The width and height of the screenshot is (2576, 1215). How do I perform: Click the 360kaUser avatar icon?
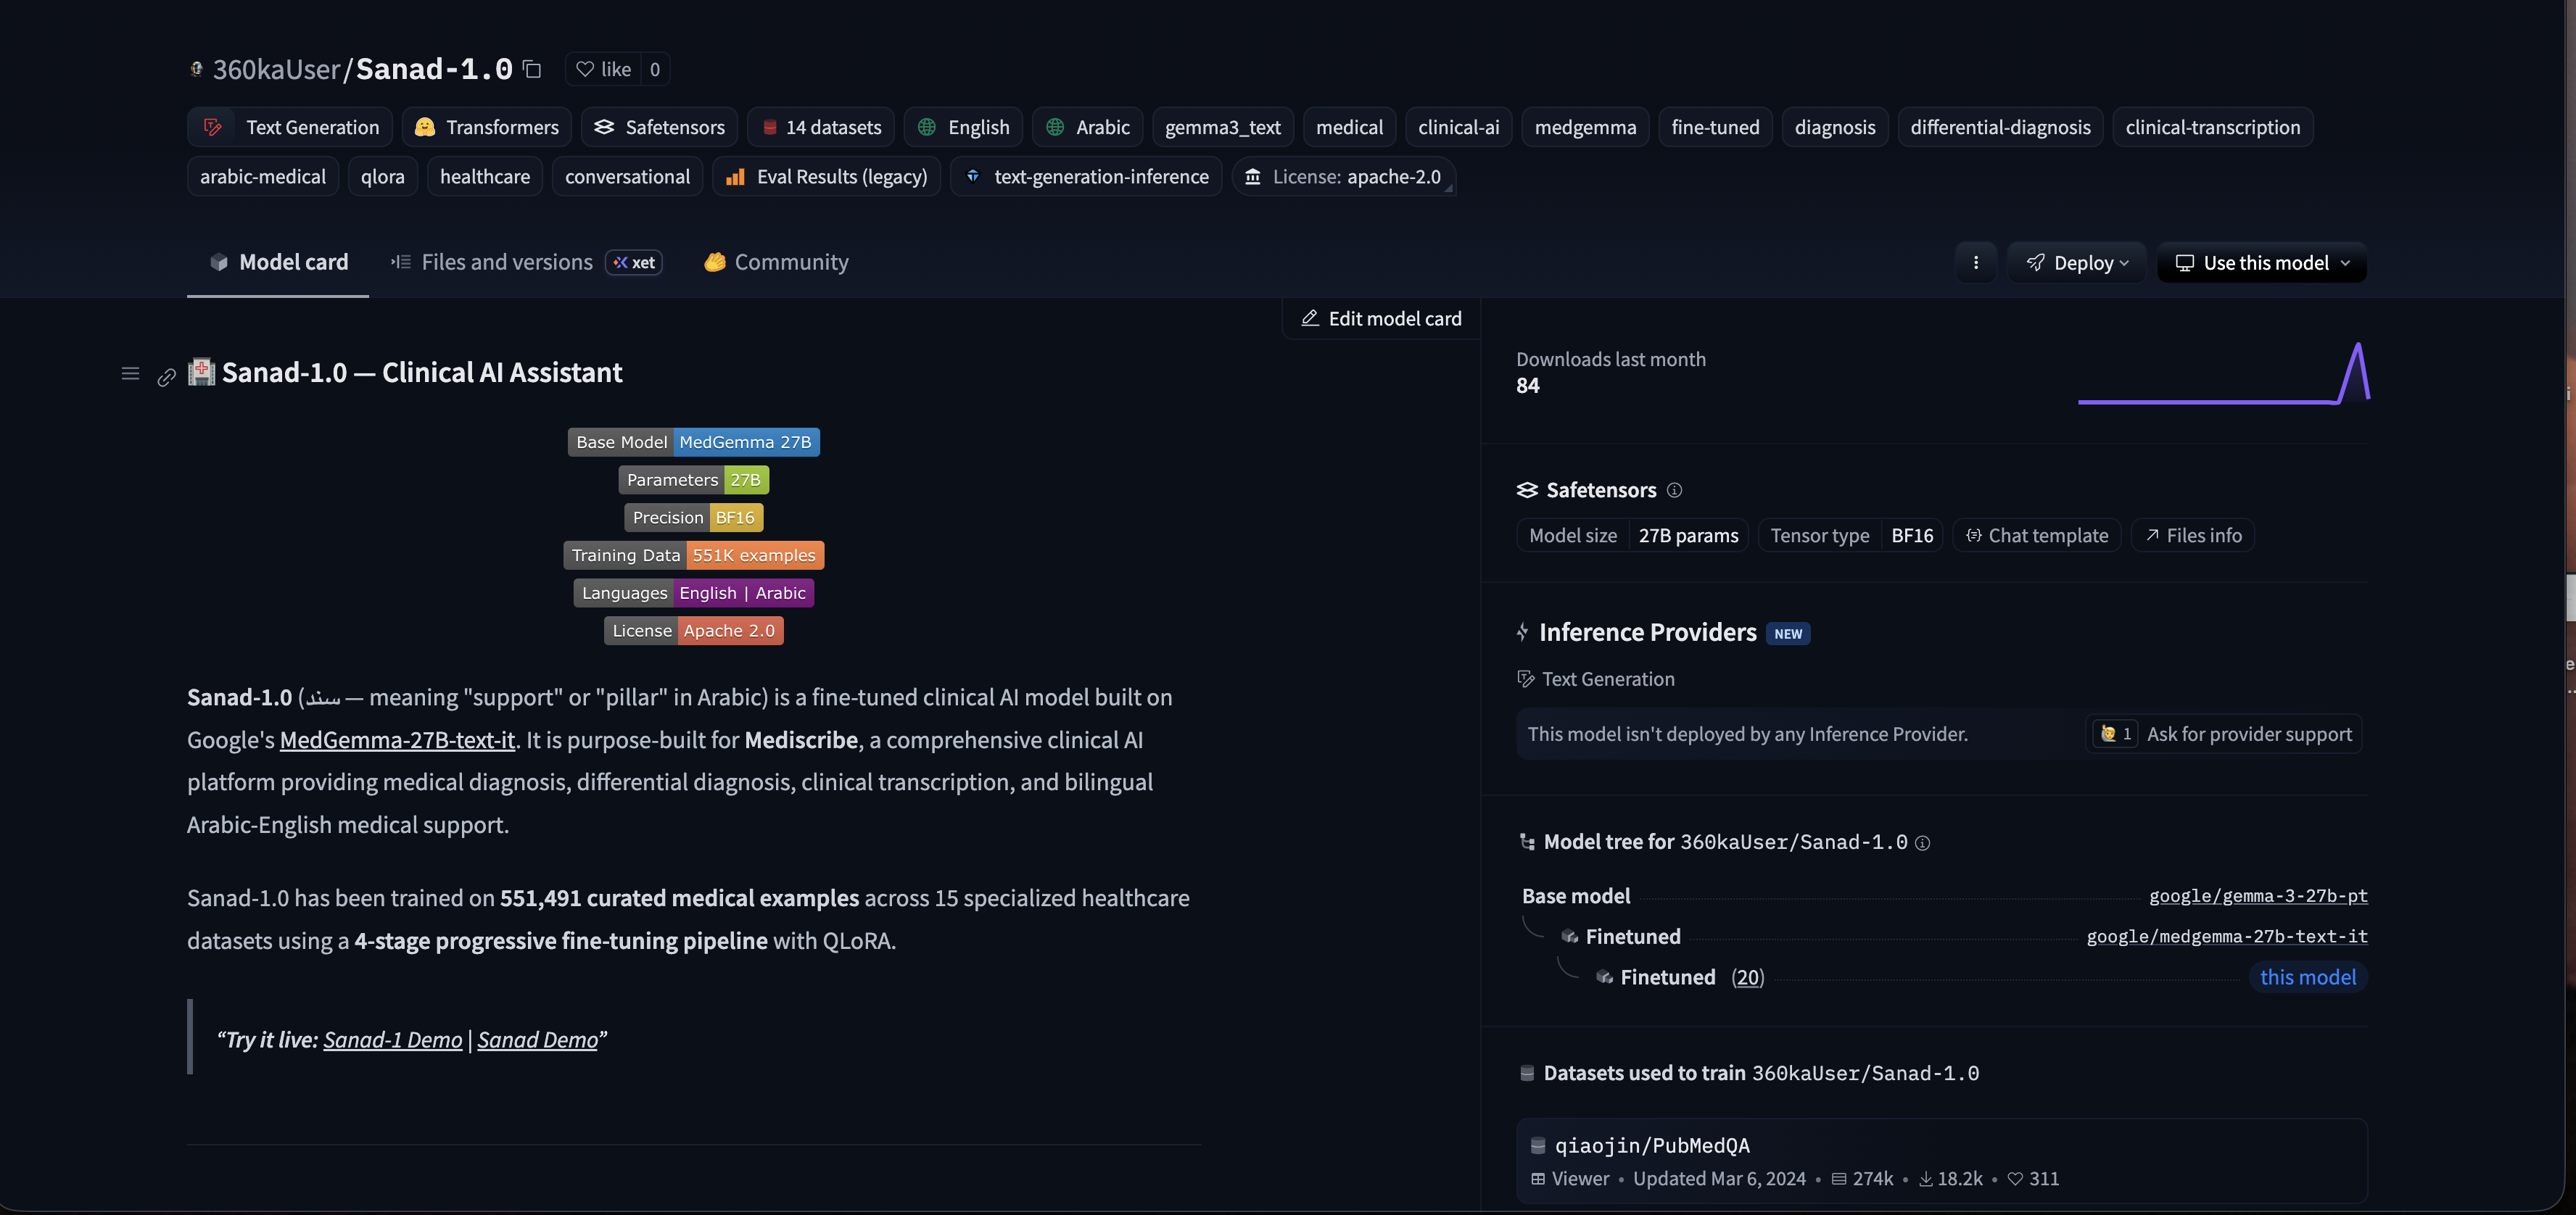tap(196, 69)
